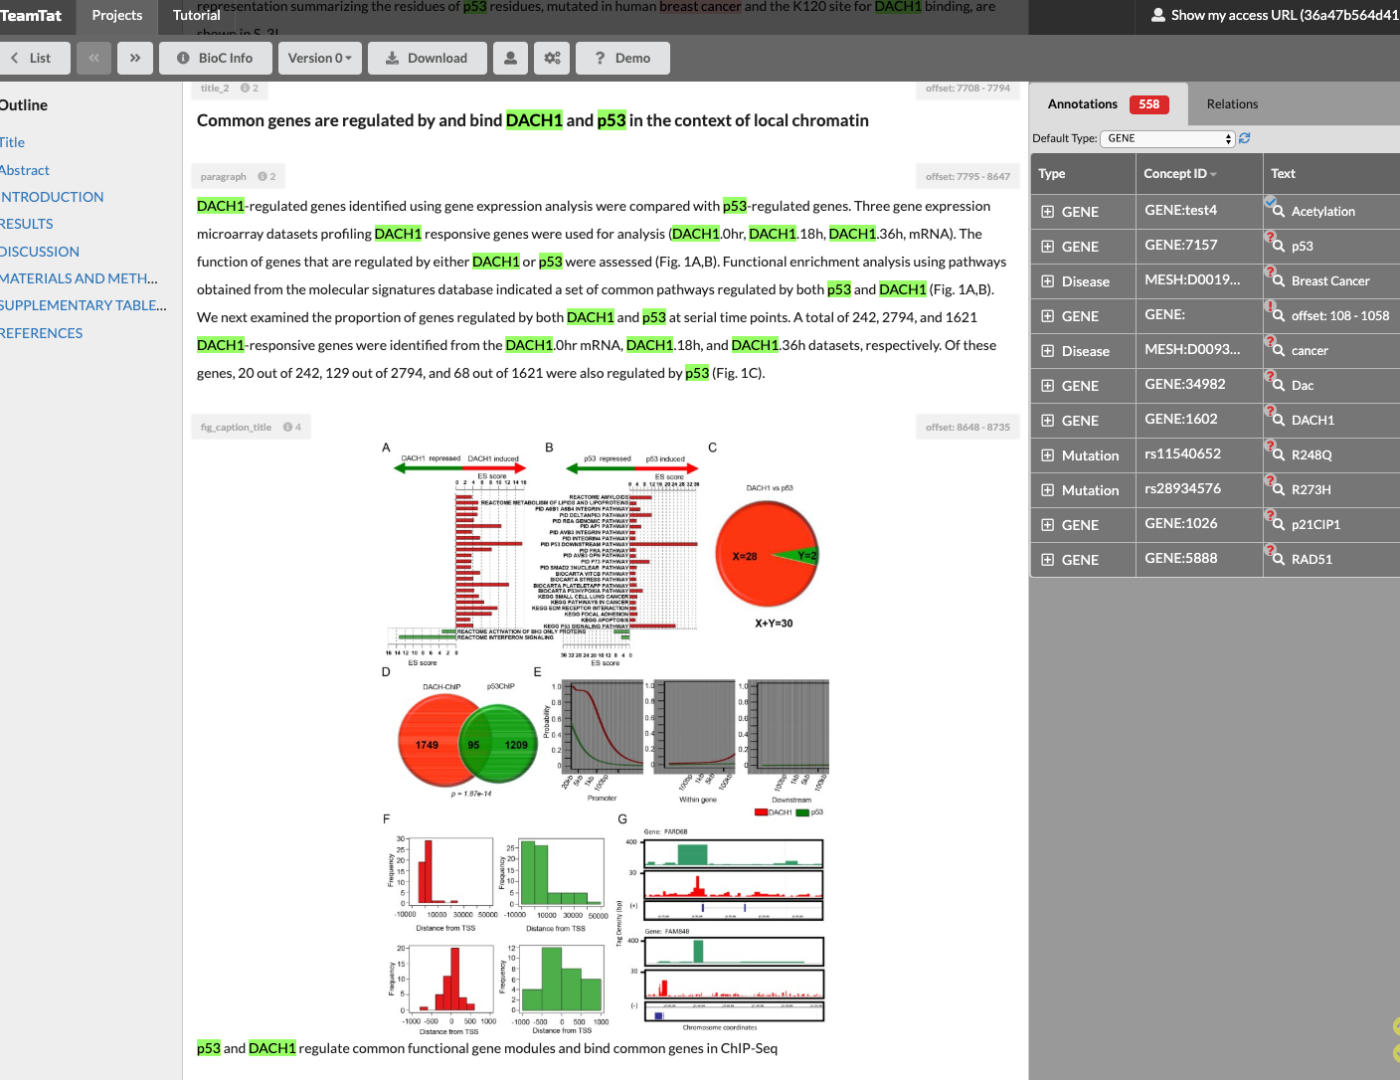Screen dimensions: 1400x1080
Task: Click magnifier icon for offset: 108 - 1058
Action: [1278, 316]
